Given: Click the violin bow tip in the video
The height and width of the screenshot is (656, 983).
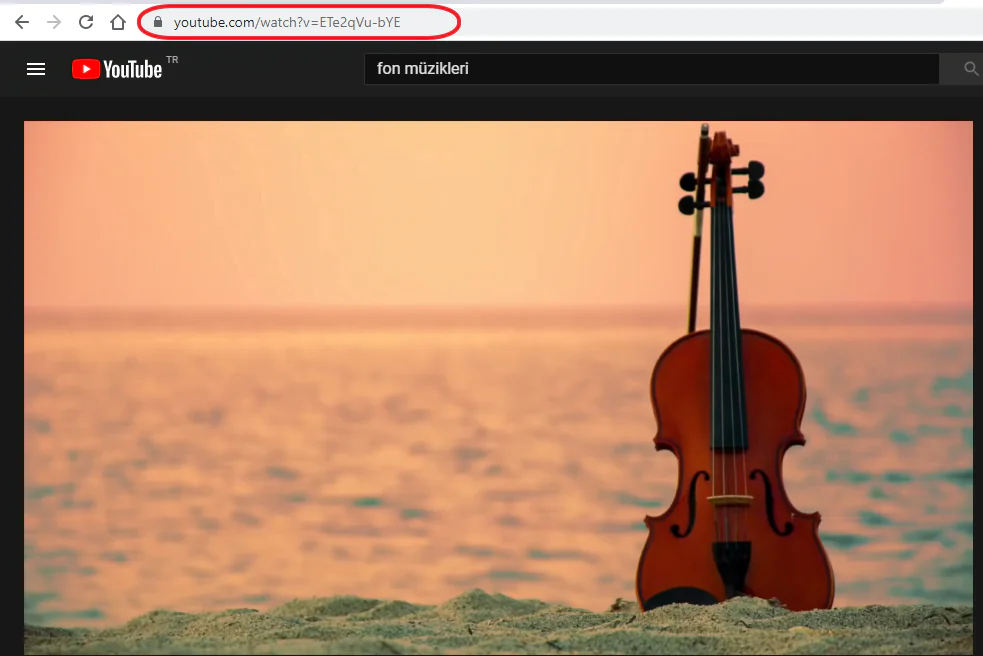Looking at the screenshot, I should point(704,132).
